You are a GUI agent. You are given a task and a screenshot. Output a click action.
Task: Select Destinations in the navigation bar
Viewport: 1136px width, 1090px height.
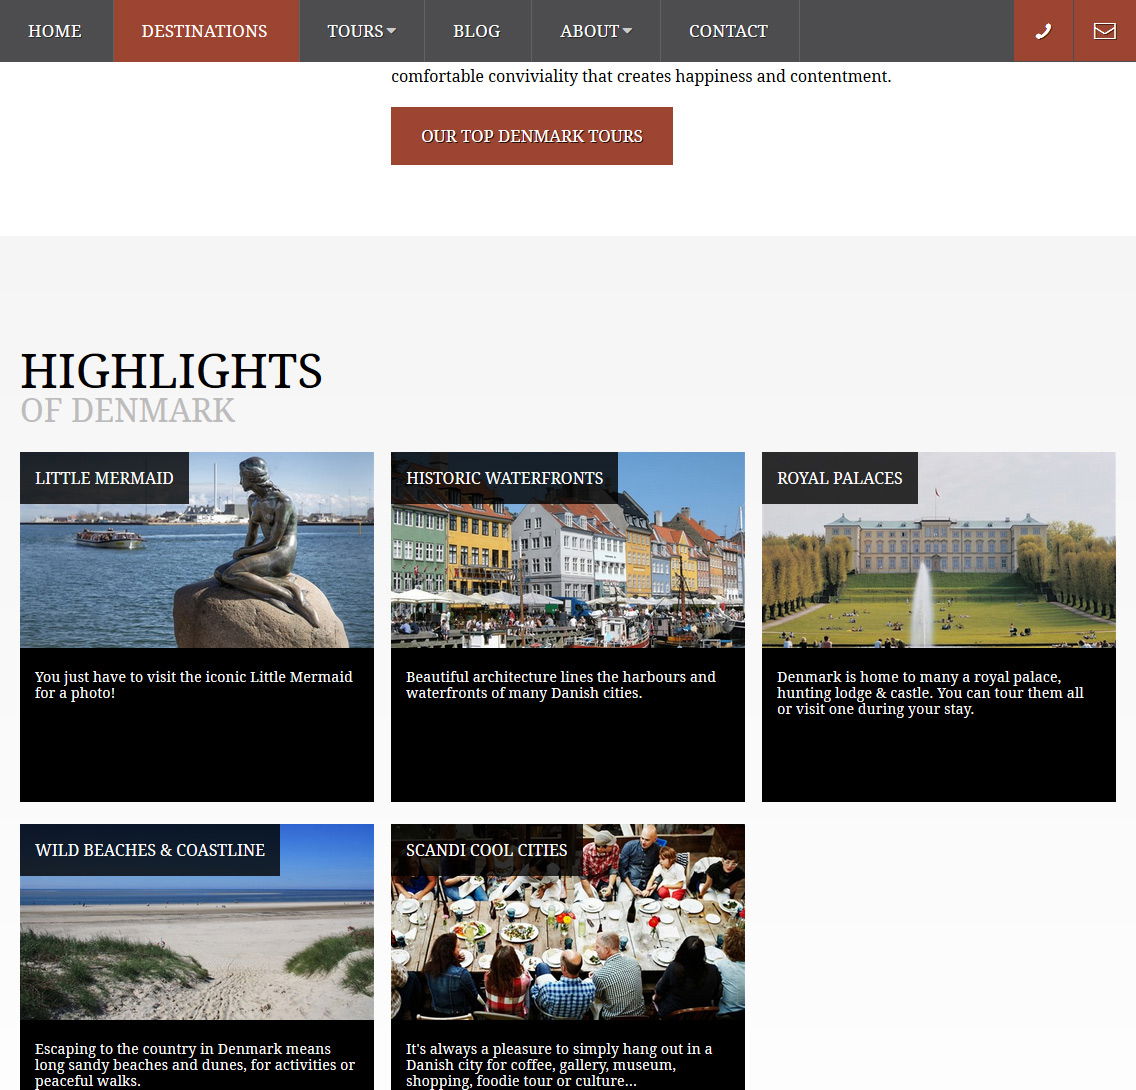click(x=204, y=31)
